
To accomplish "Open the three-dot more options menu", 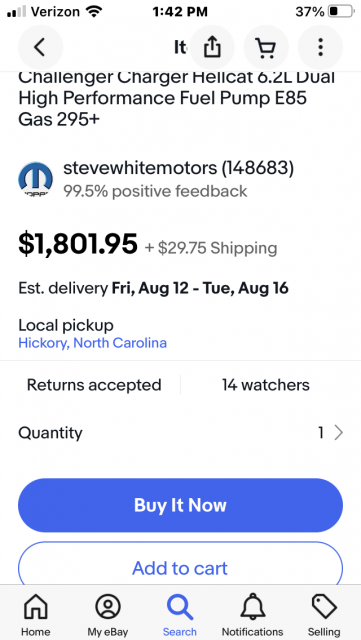I will [x=321, y=47].
